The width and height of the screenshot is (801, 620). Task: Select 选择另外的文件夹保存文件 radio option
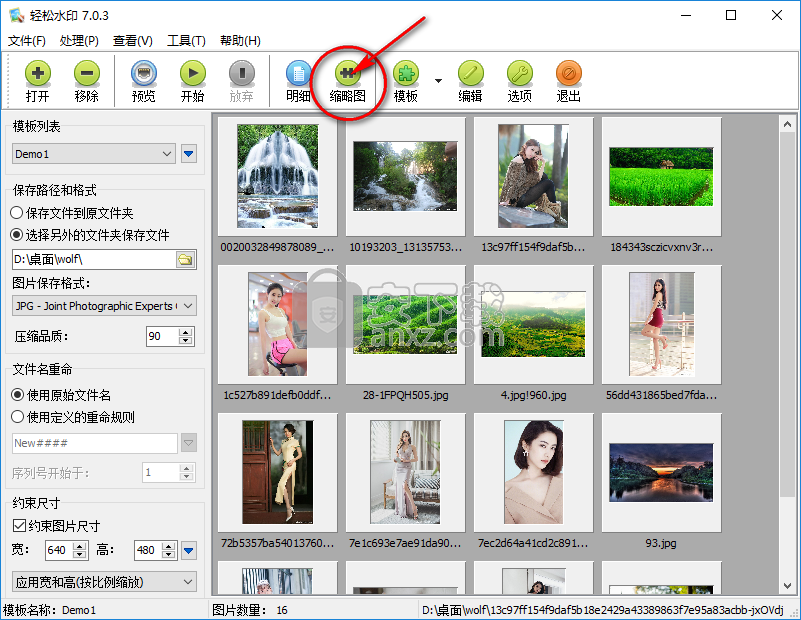[90, 235]
